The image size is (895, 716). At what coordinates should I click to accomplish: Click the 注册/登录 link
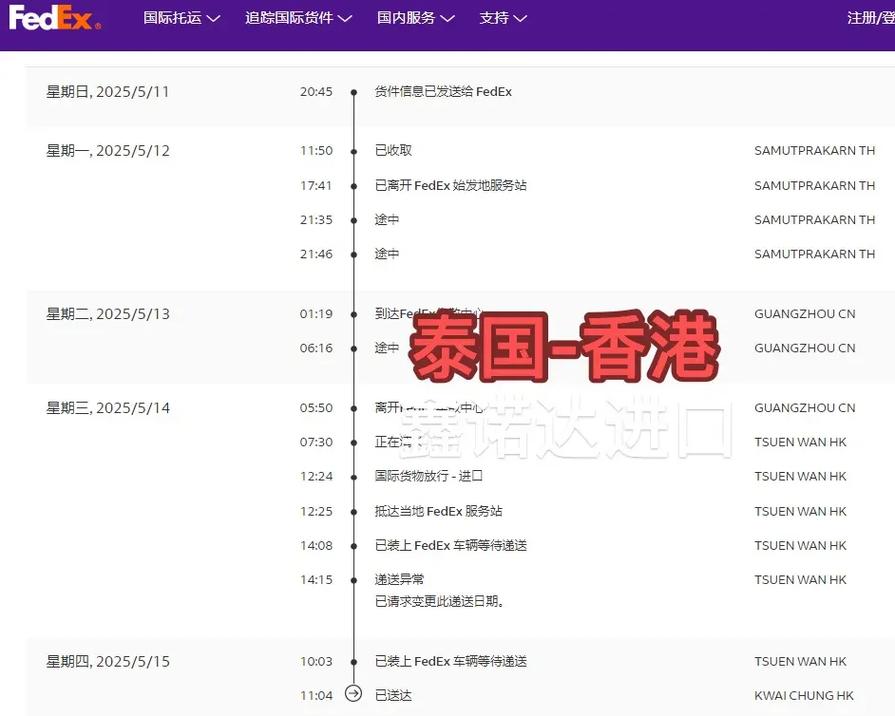(871, 18)
